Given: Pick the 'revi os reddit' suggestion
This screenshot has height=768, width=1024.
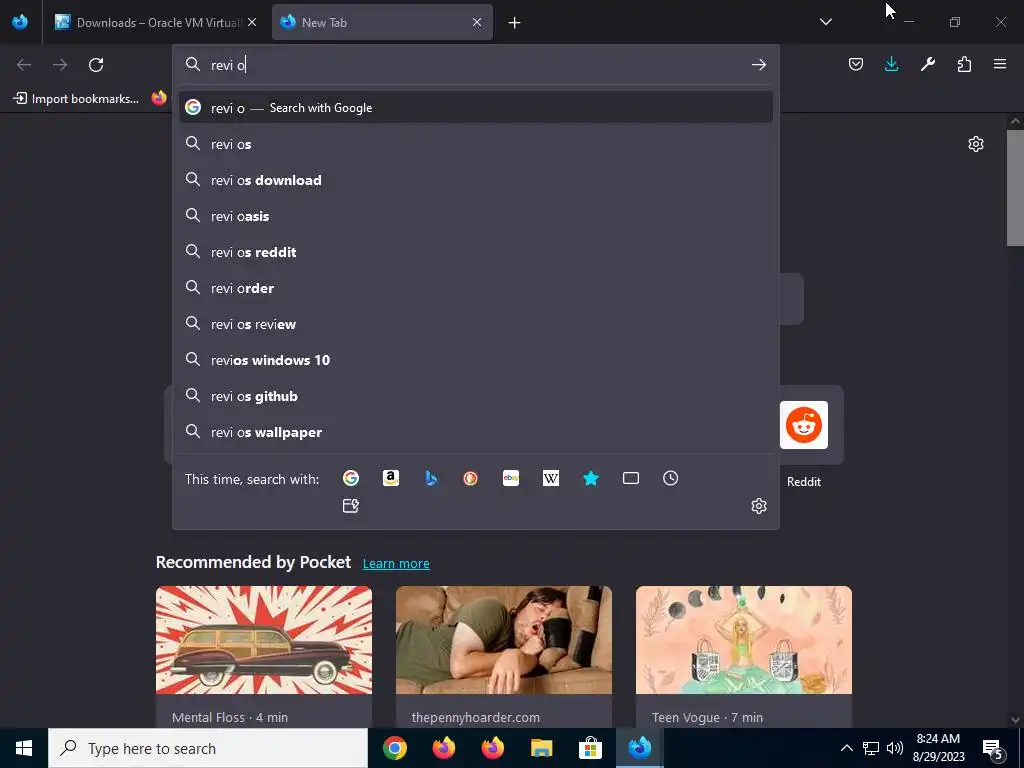Looking at the screenshot, I should point(475,251).
